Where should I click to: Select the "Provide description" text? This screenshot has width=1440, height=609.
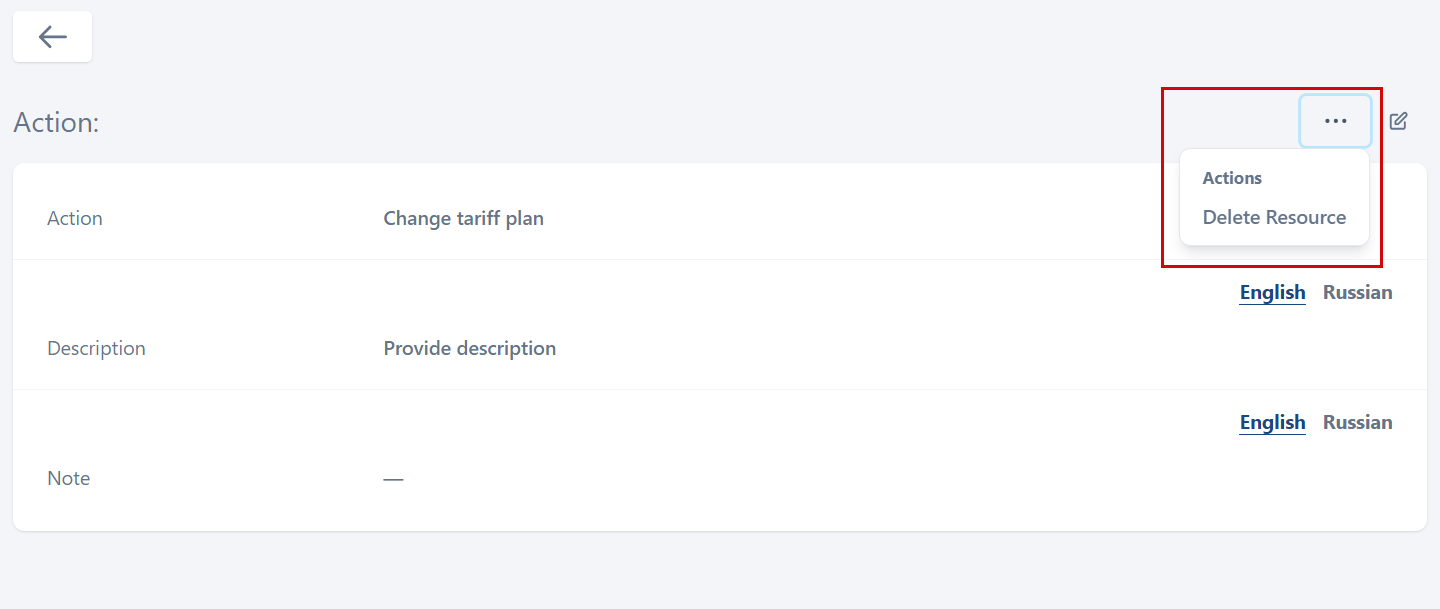(469, 348)
